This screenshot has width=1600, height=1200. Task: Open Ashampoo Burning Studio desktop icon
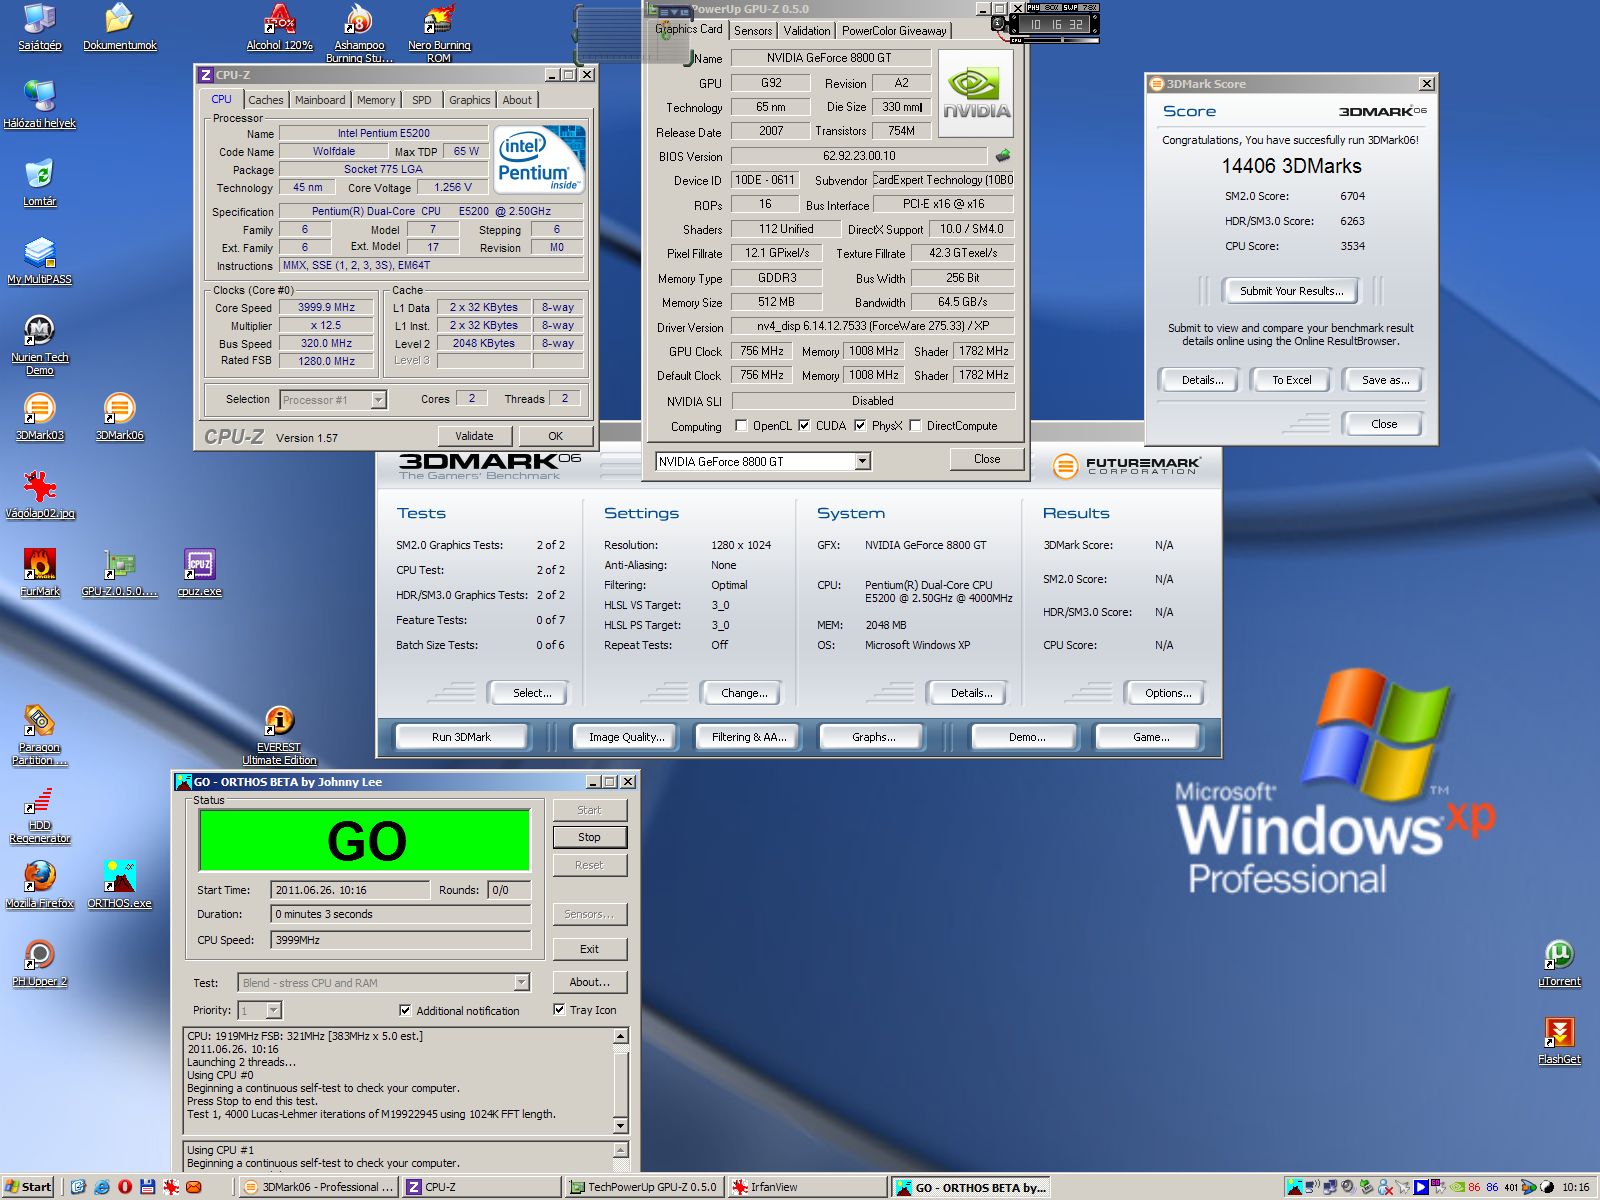click(x=359, y=33)
